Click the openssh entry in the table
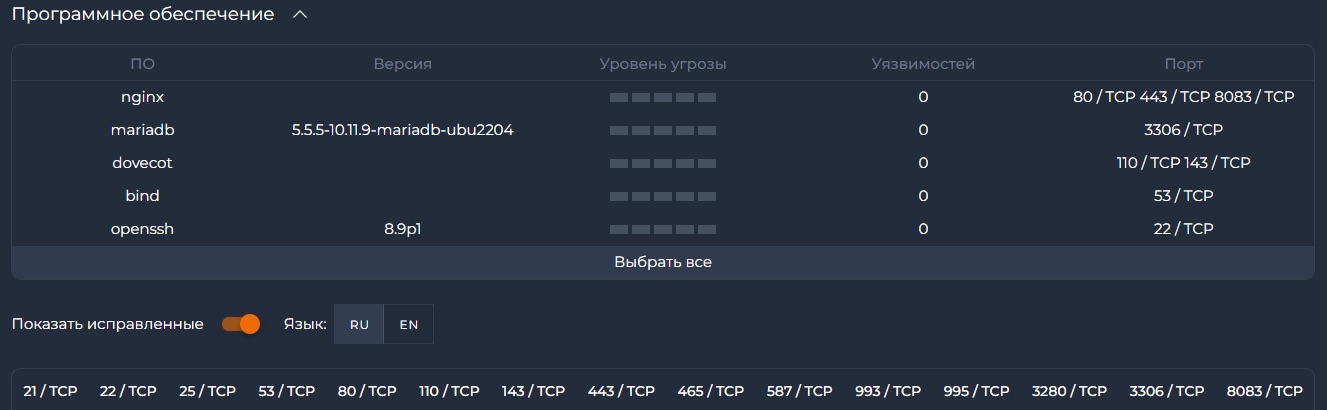1327x410 pixels. 142,229
